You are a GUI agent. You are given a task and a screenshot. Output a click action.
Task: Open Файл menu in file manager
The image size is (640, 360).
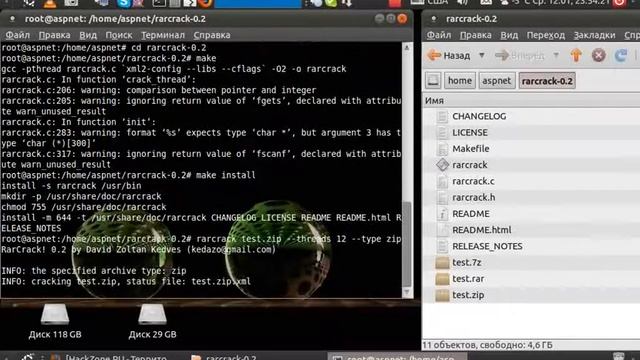[439, 35]
